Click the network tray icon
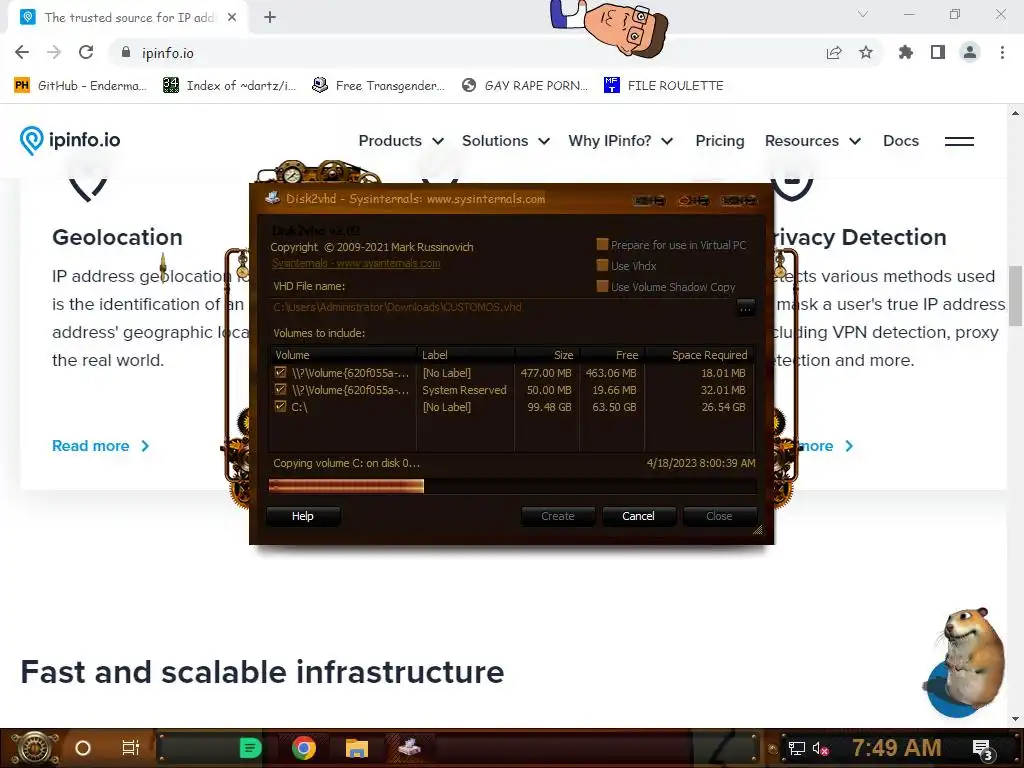 pyautogui.click(x=796, y=748)
